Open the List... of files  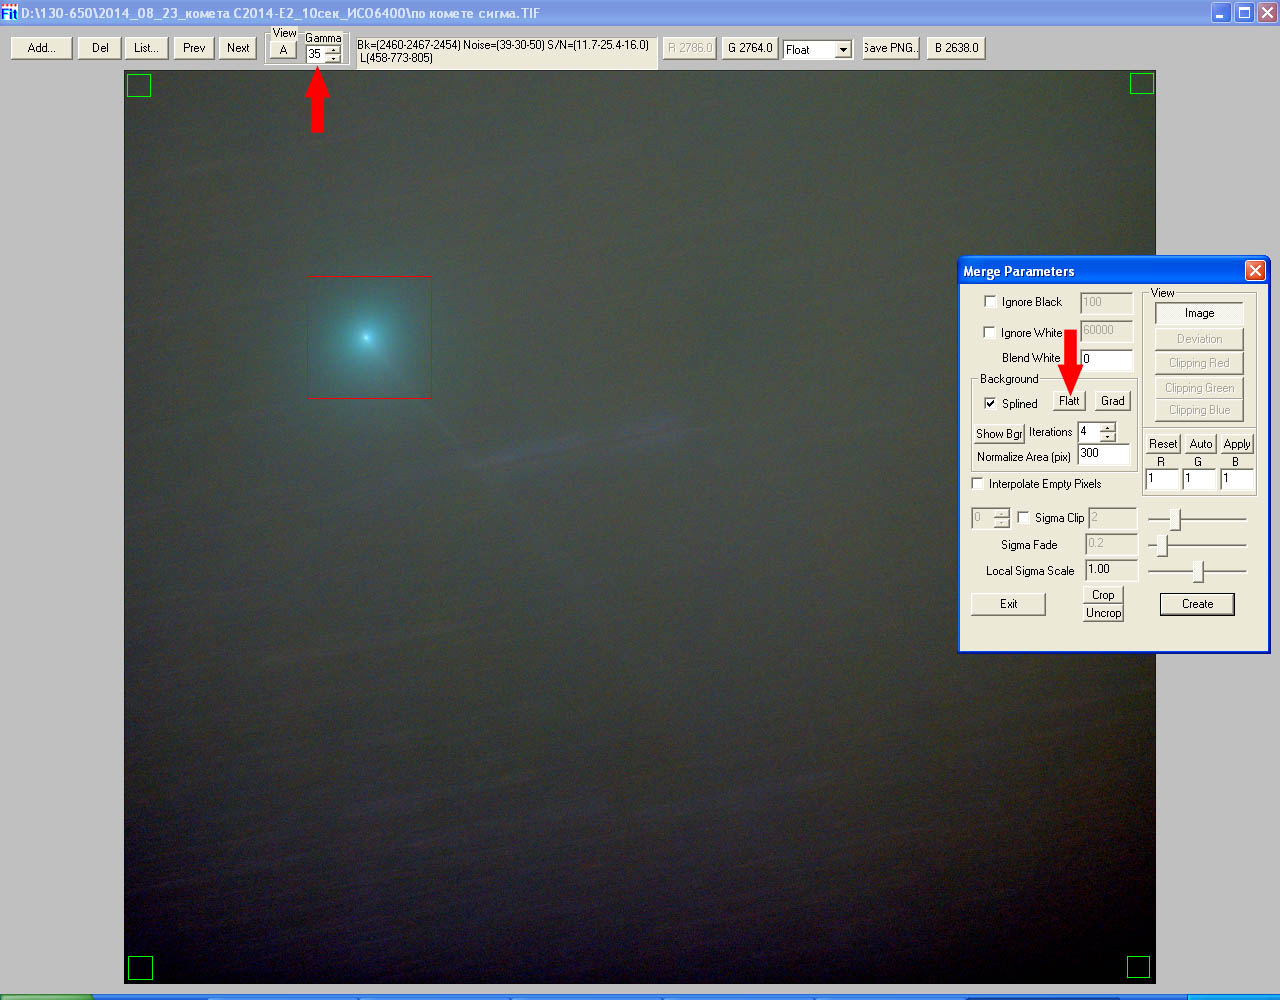coord(146,48)
